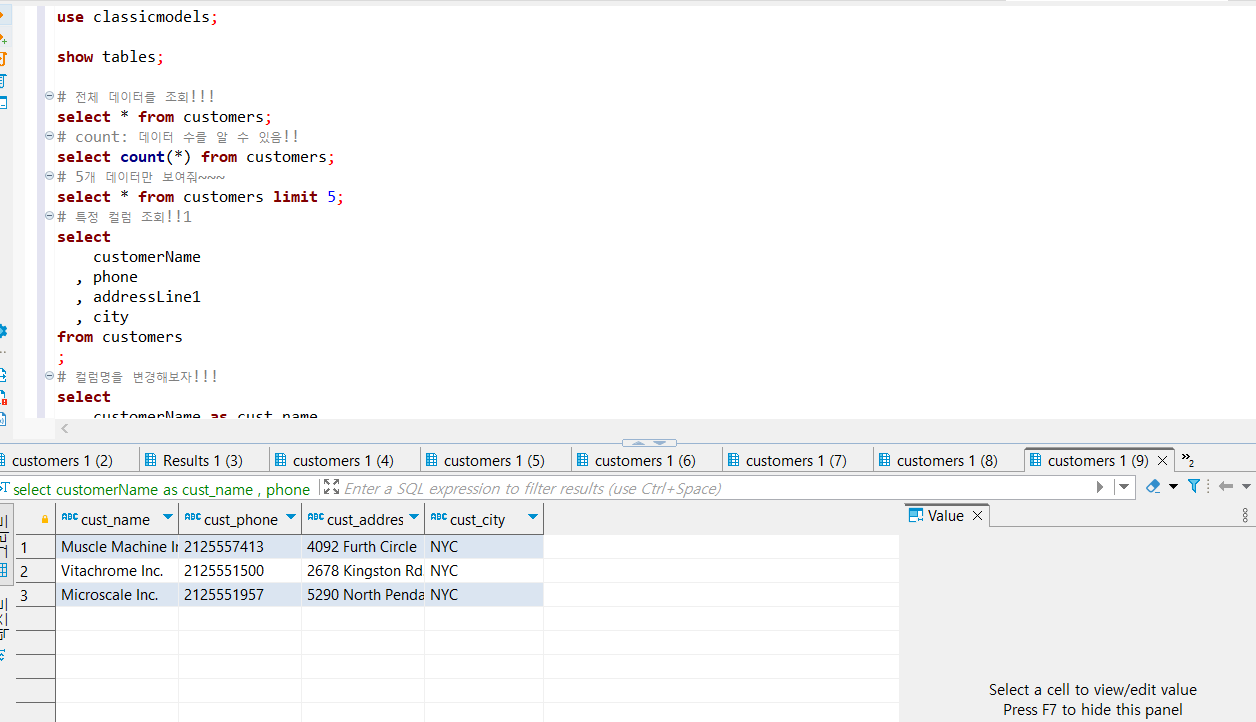The image size is (1256, 722).
Task: Collapse the '# count:' comment fold marker
Action: pyautogui.click(x=49, y=136)
